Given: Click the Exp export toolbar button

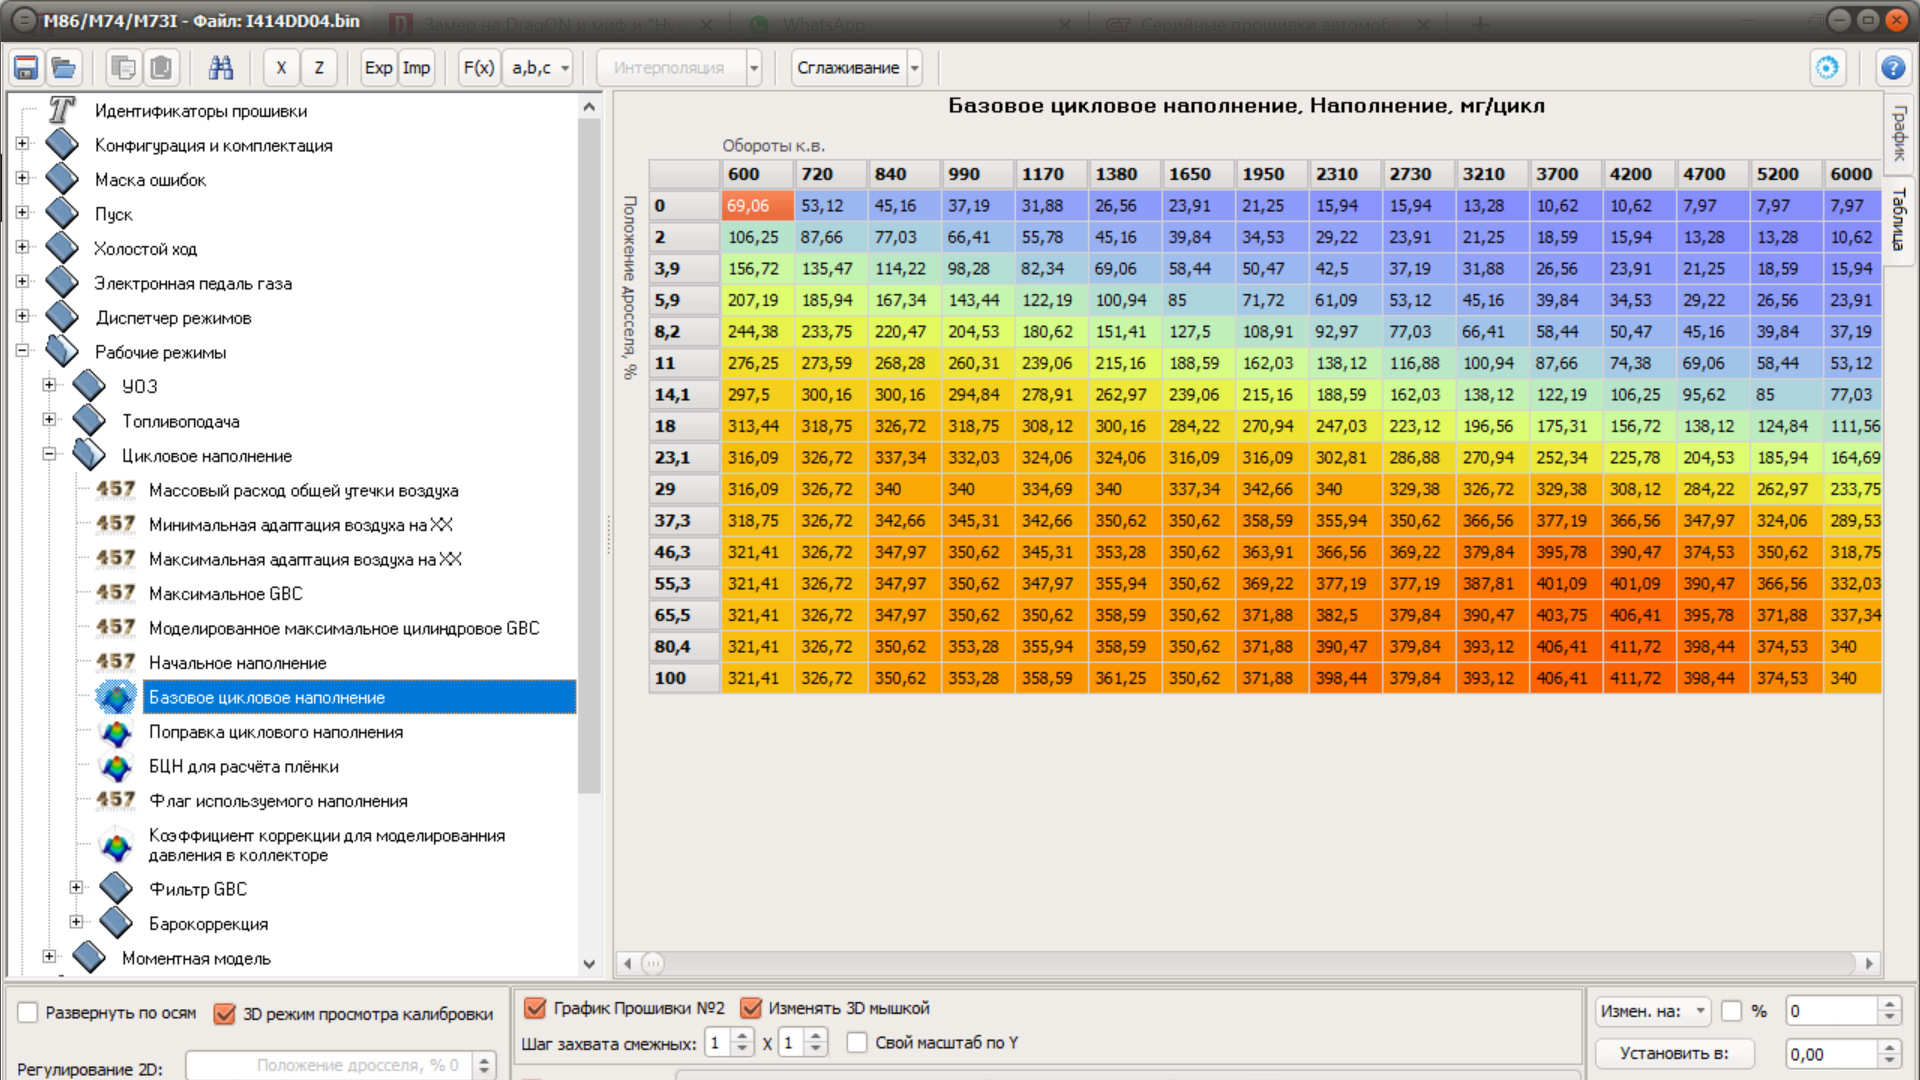Looking at the screenshot, I should (378, 68).
